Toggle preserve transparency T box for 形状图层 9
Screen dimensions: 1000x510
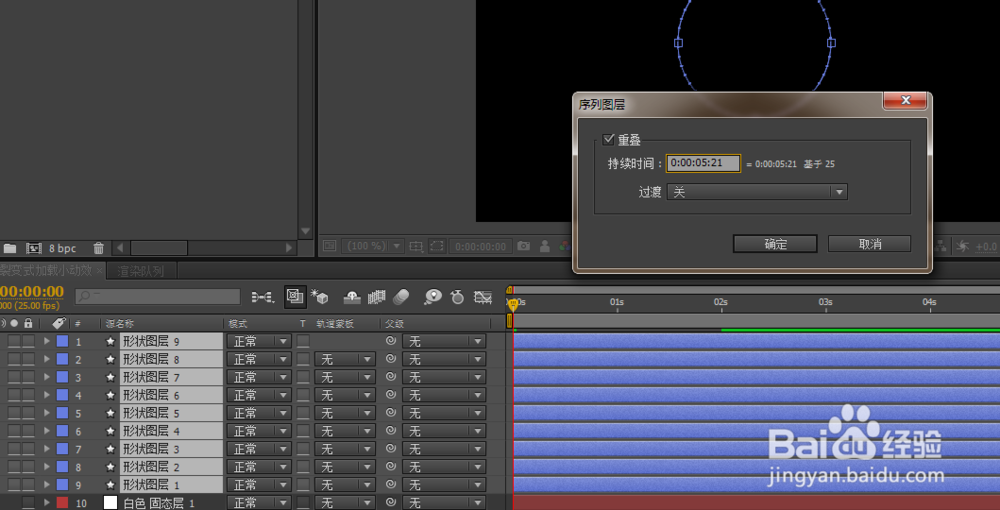(x=303, y=341)
